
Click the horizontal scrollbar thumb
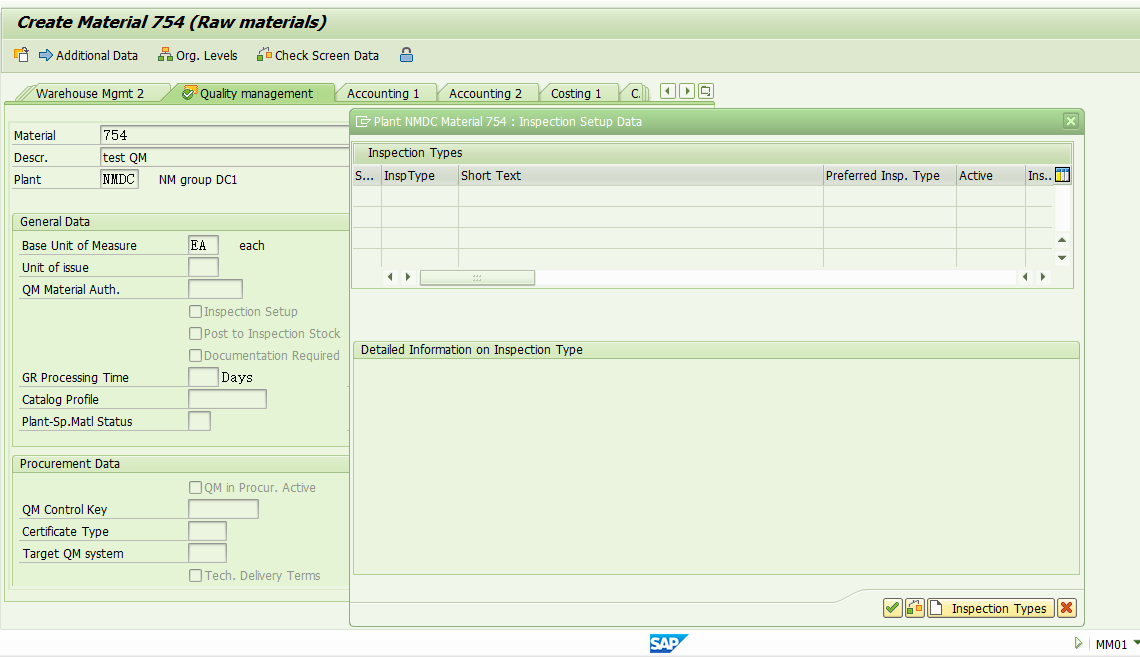(x=477, y=278)
